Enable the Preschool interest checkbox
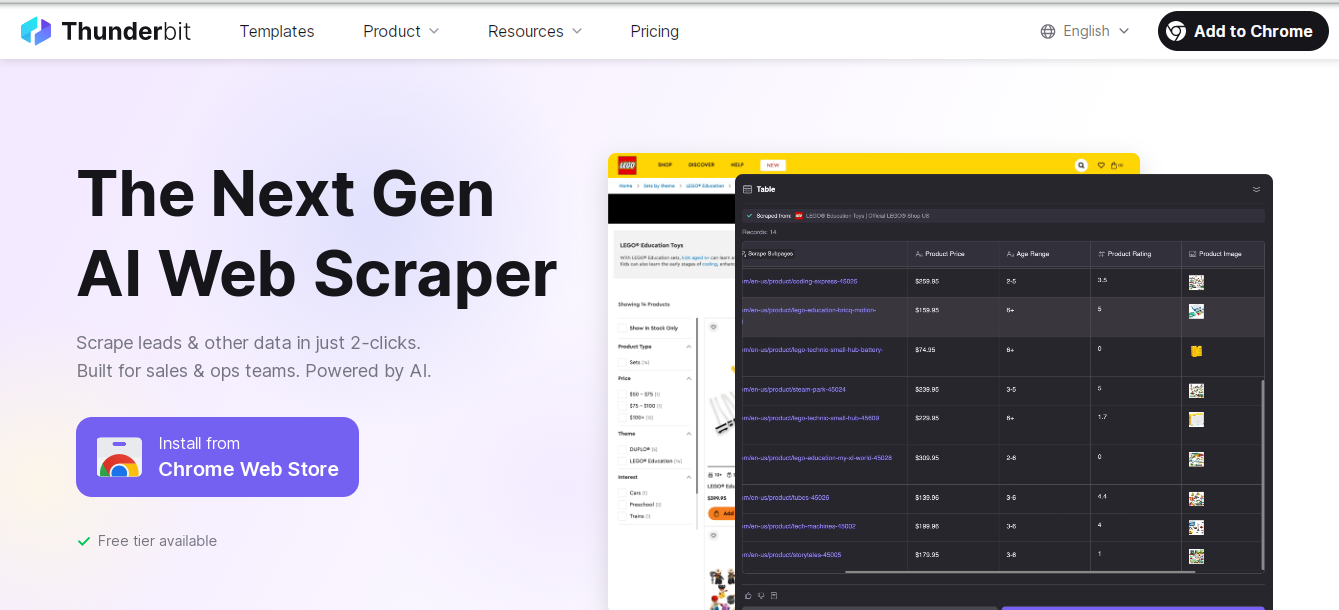 pyautogui.click(x=622, y=505)
